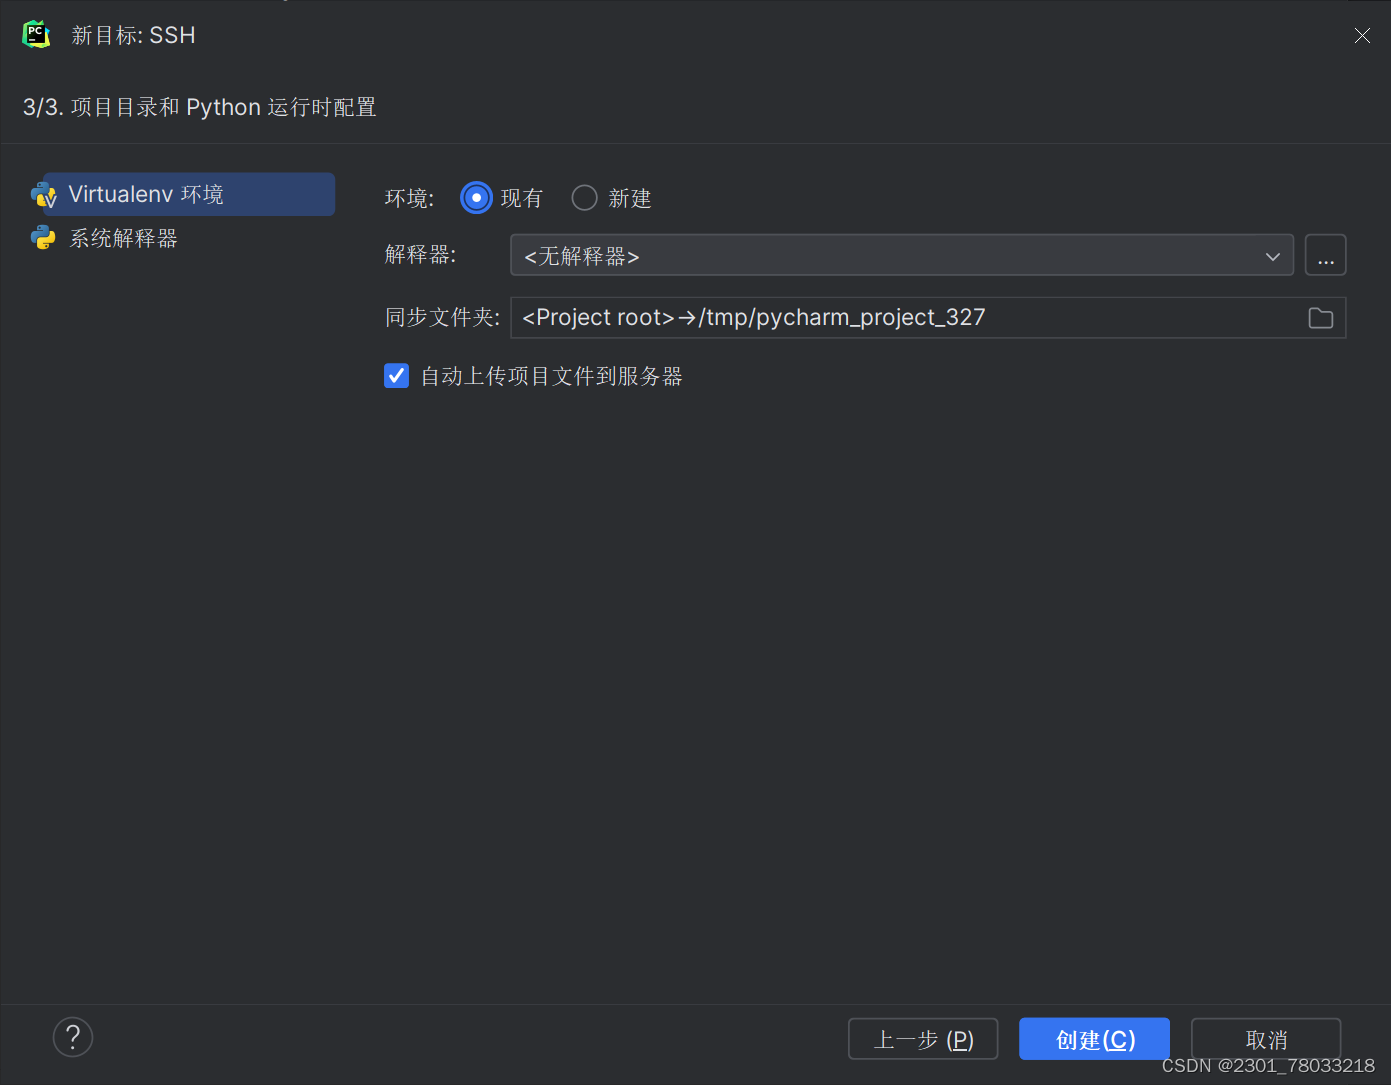Screen dimensions: 1391x1085
Task: Select the 现有 radio button
Action: pos(476,197)
